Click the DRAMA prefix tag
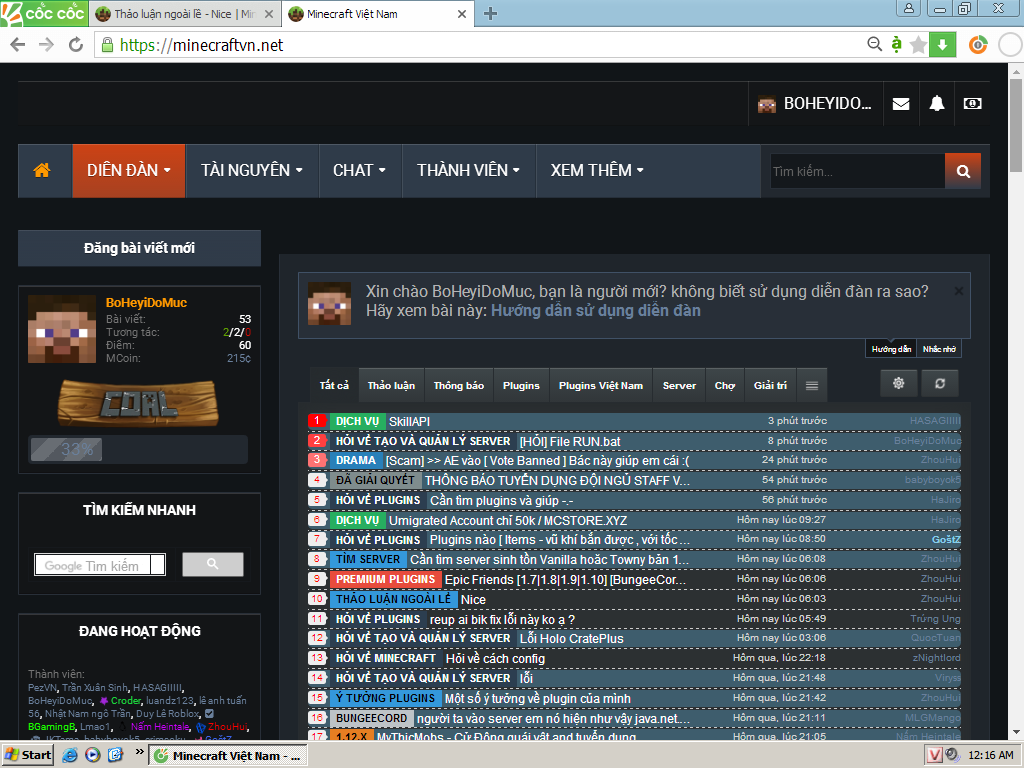The width and height of the screenshot is (1024, 768). tap(356, 460)
